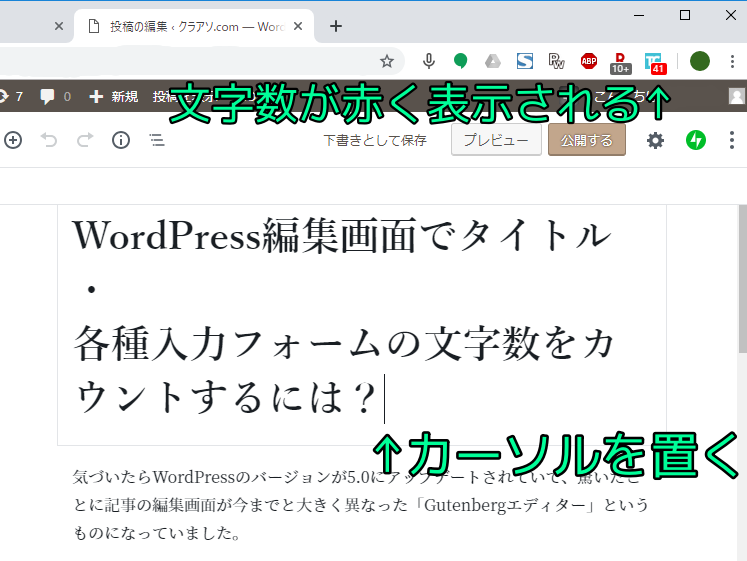Image resolution: width=747 pixels, height=561 pixels.
Task: Click into the post title field
Action: point(362,325)
